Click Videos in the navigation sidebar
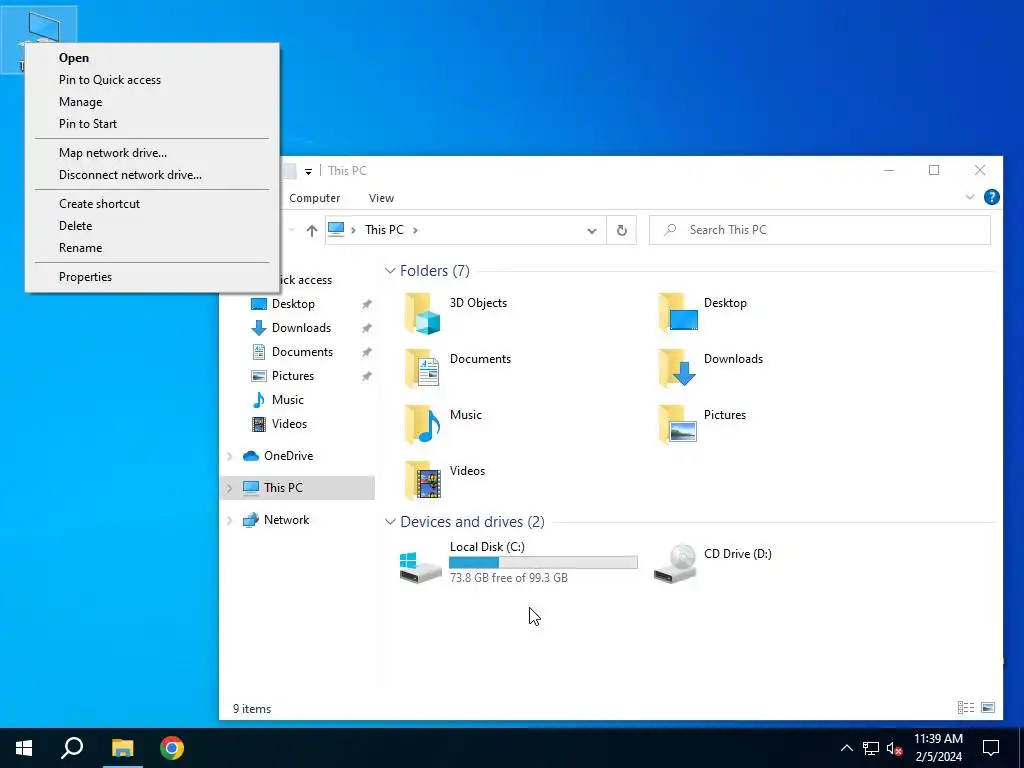 (289, 424)
